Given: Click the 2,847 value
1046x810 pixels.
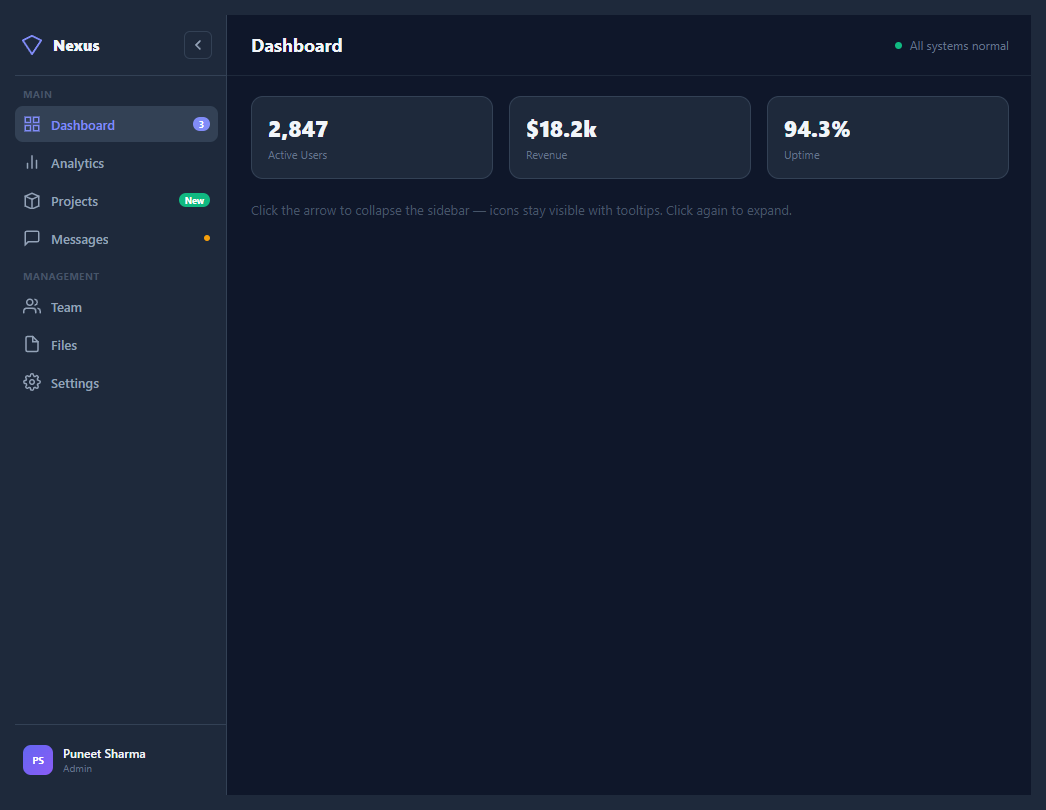Looking at the screenshot, I should click(x=298, y=129).
